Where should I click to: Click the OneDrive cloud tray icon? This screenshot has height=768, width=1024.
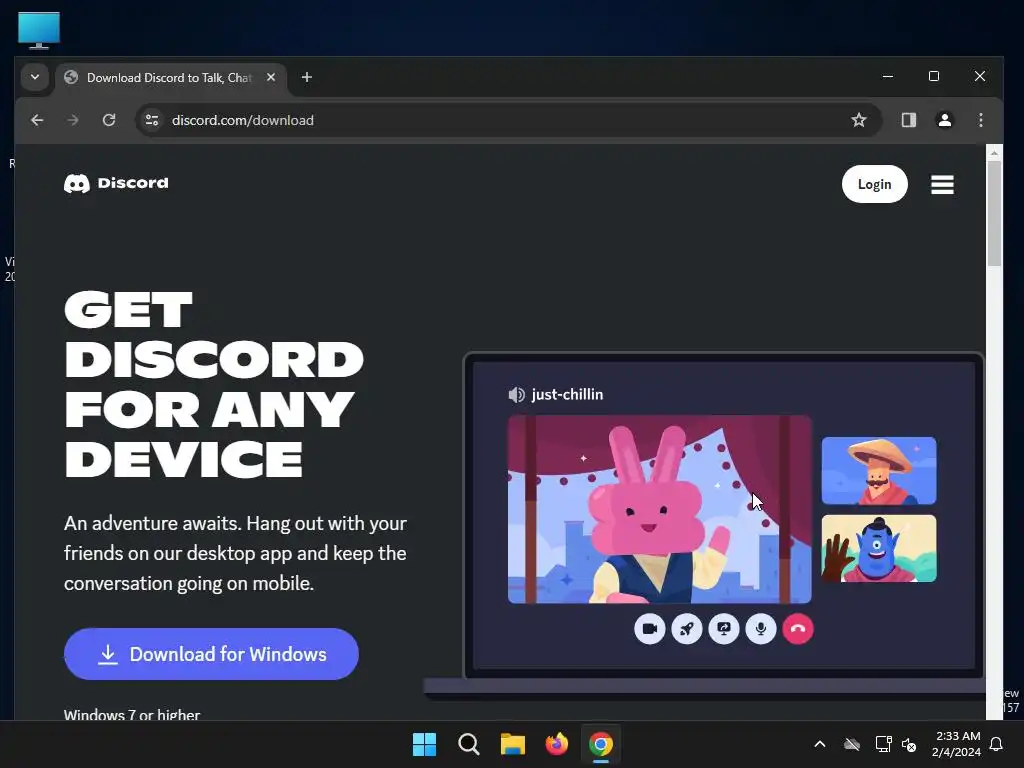(852, 744)
